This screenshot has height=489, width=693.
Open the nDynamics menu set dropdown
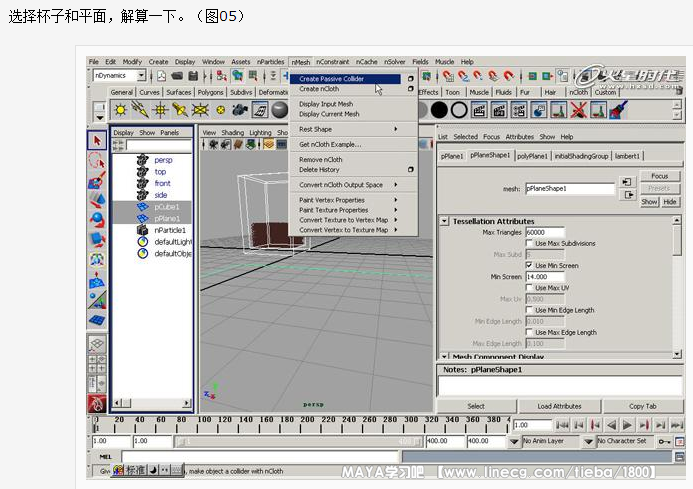click(x=141, y=75)
